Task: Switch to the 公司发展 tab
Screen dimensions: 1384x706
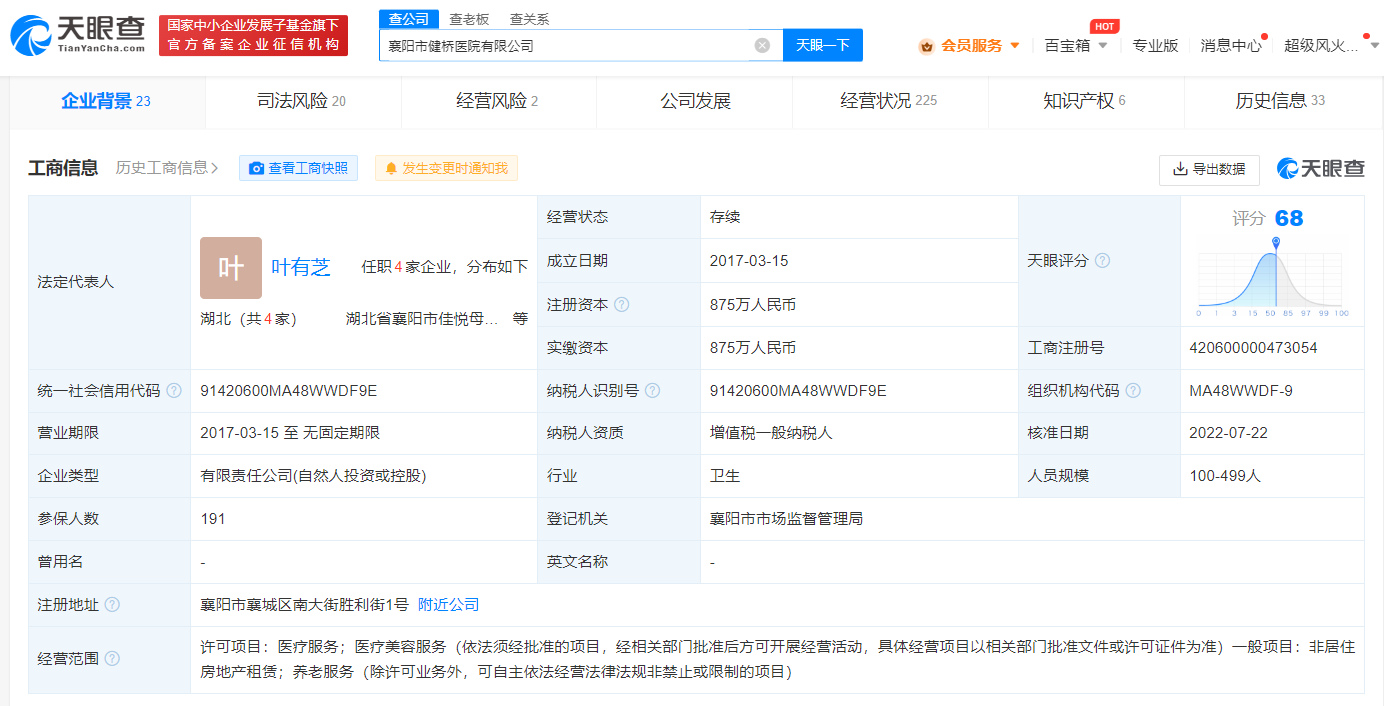Action: click(x=695, y=101)
